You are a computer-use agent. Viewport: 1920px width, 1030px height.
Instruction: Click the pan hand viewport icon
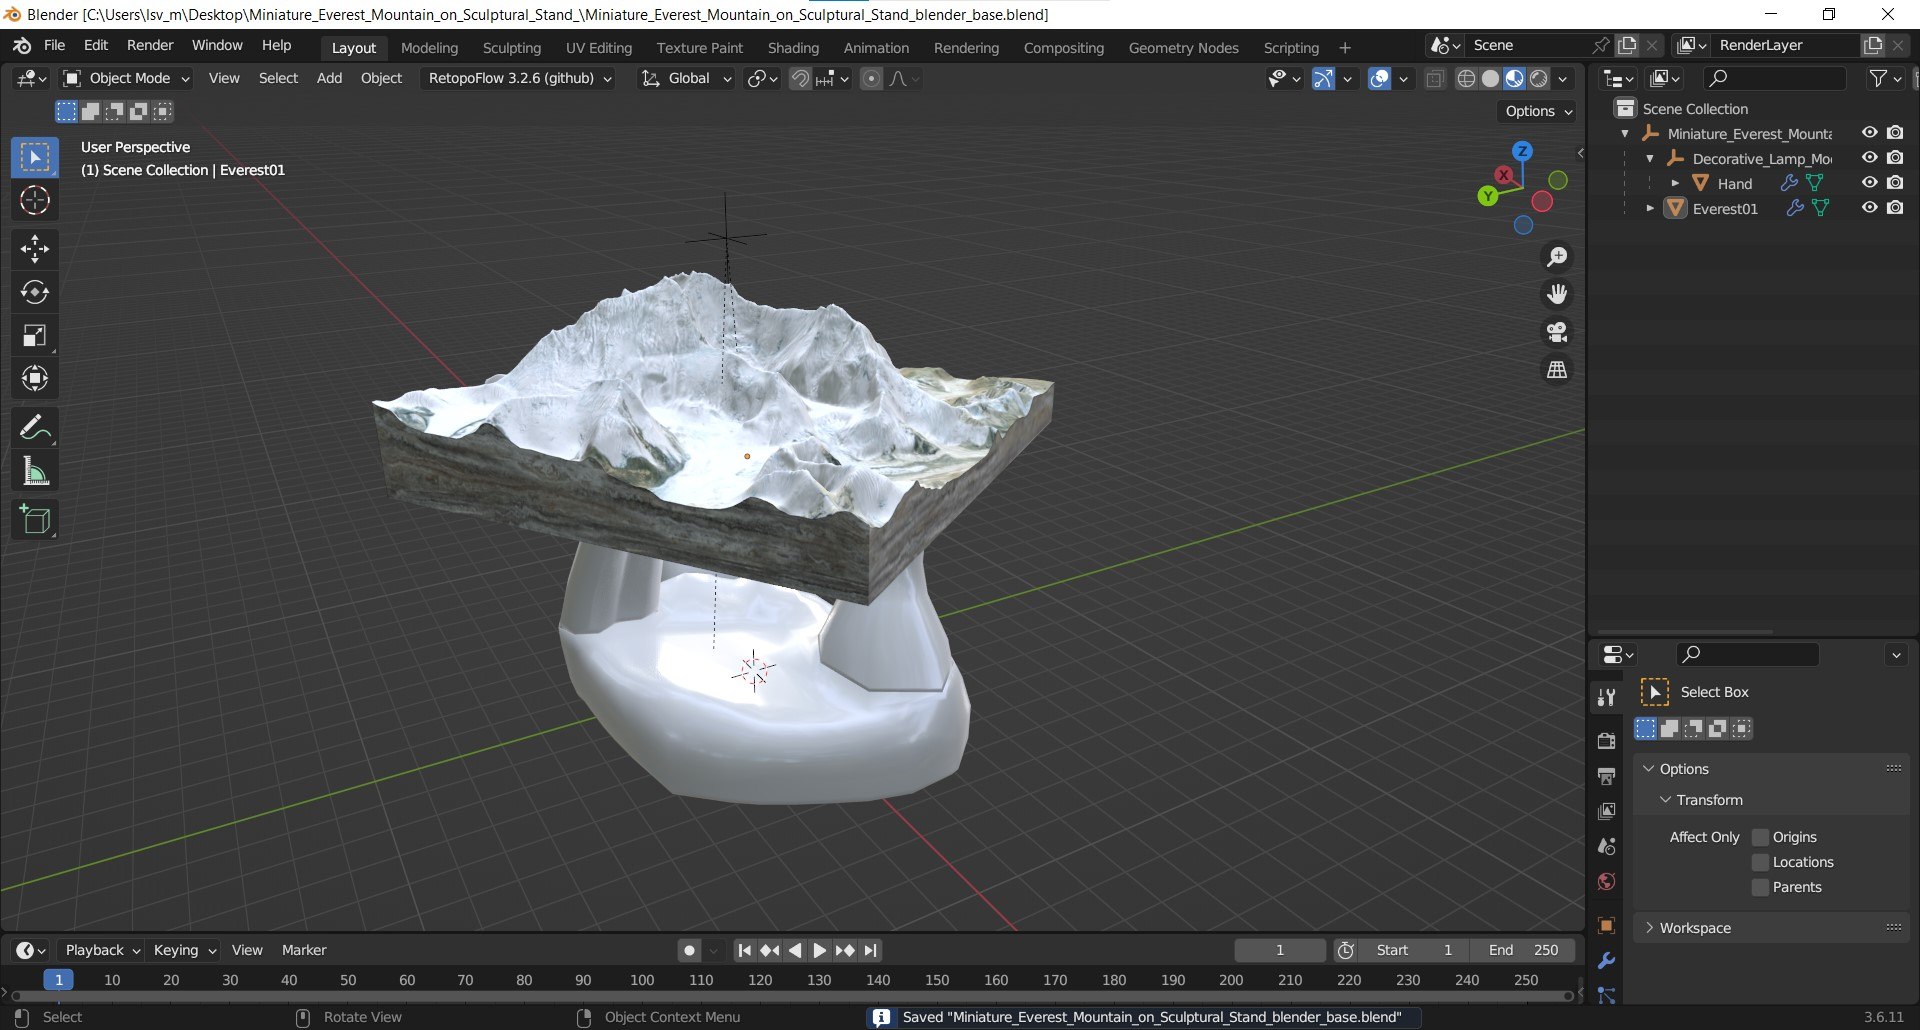click(x=1557, y=294)
